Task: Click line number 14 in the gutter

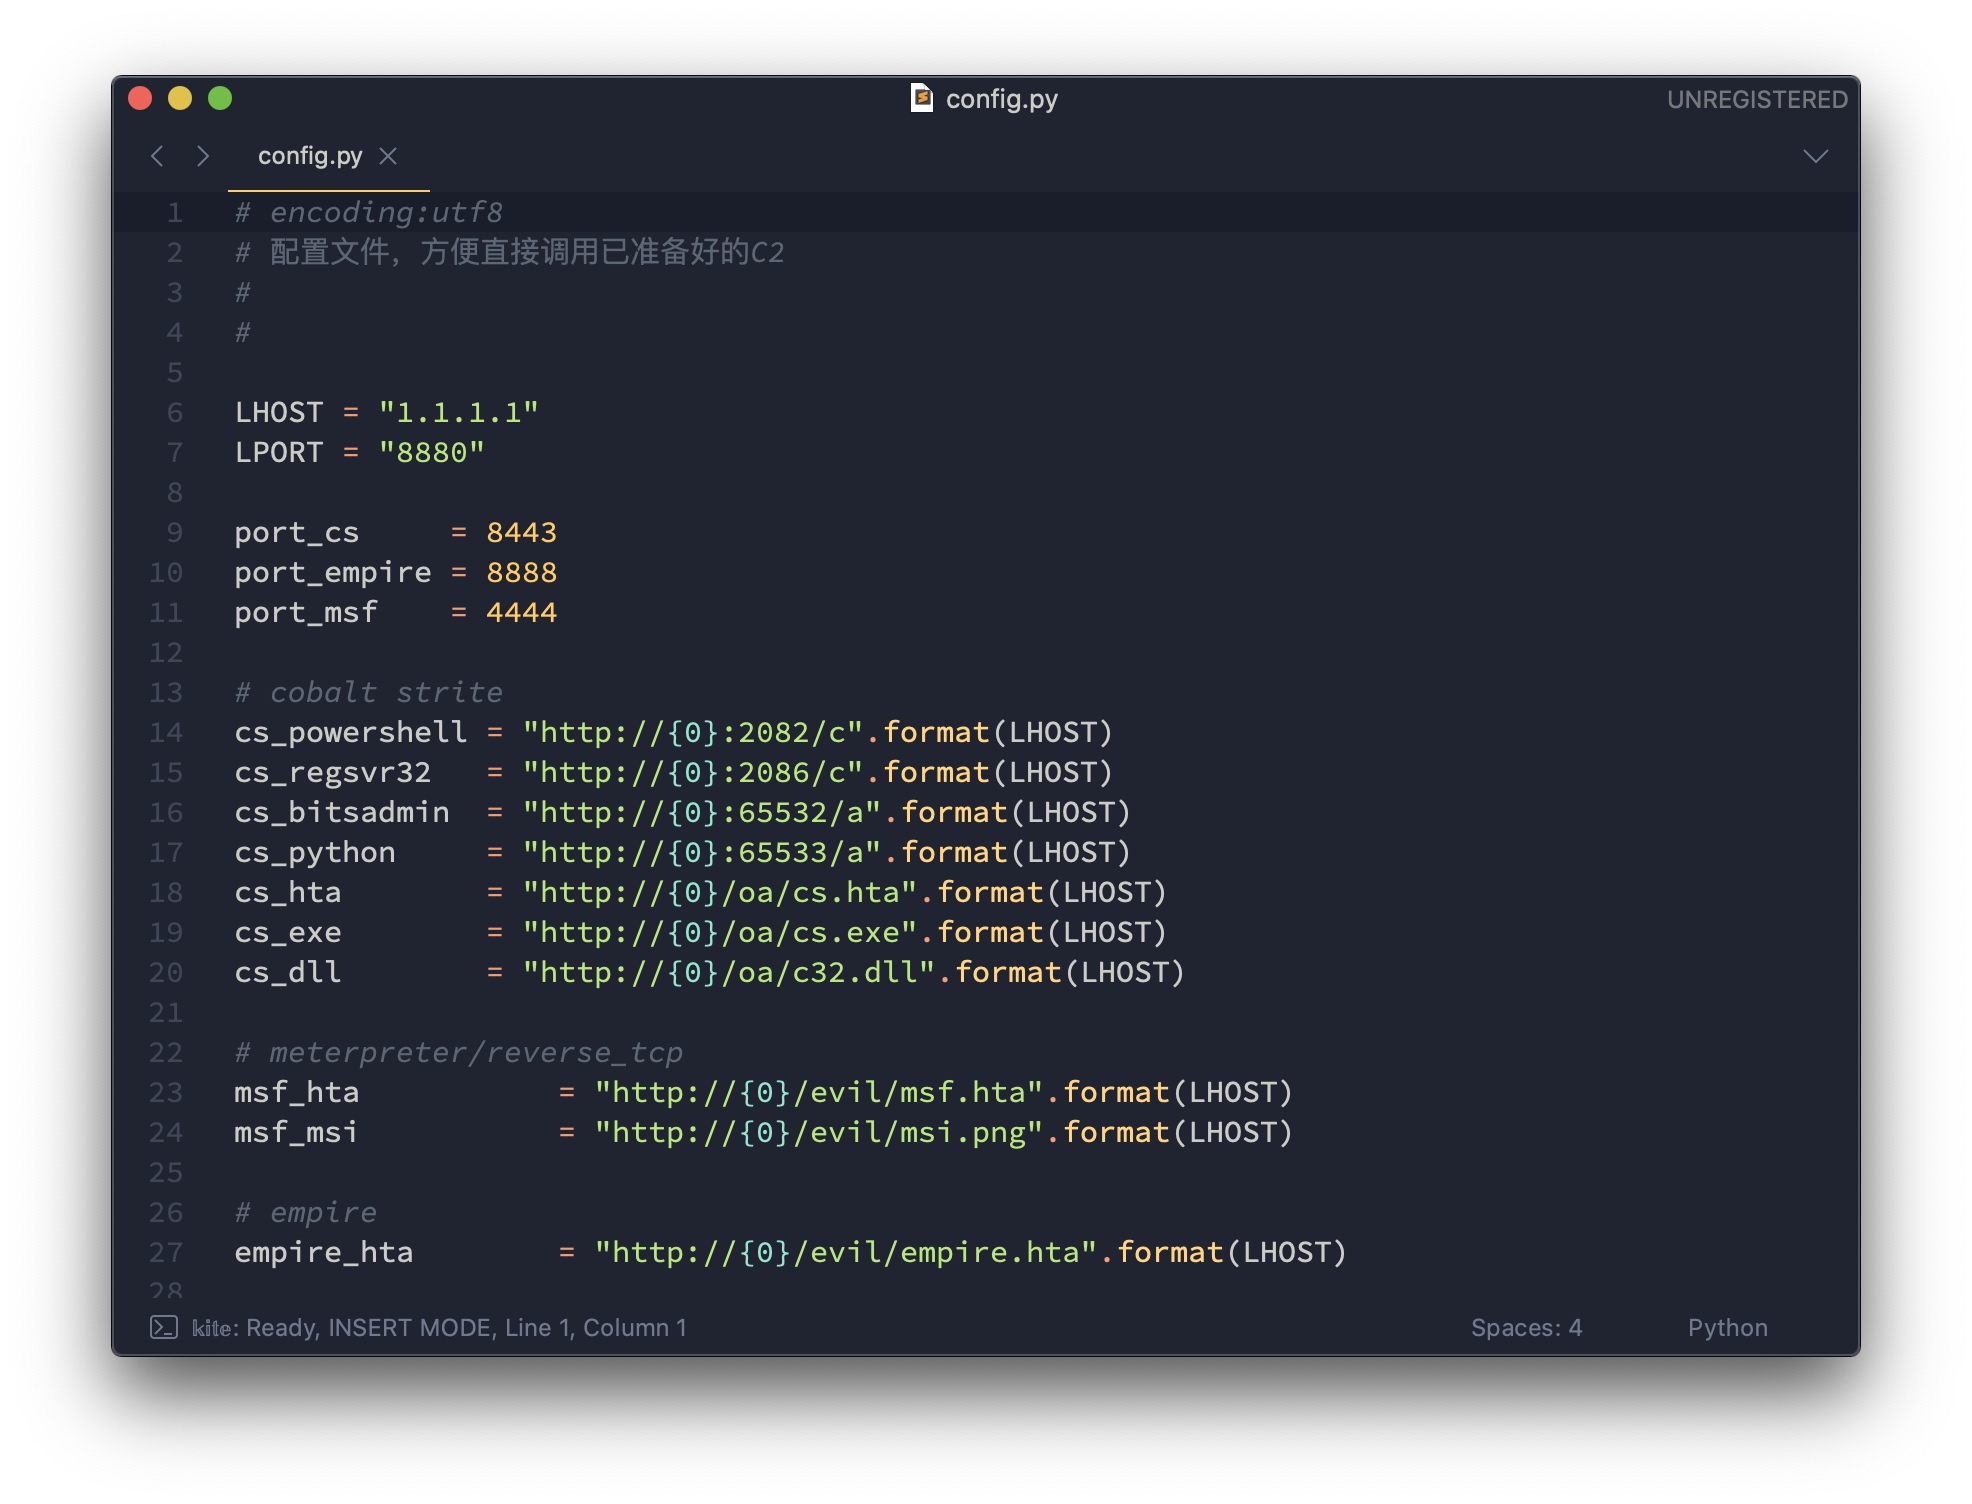Action: [x=166, y=732]
